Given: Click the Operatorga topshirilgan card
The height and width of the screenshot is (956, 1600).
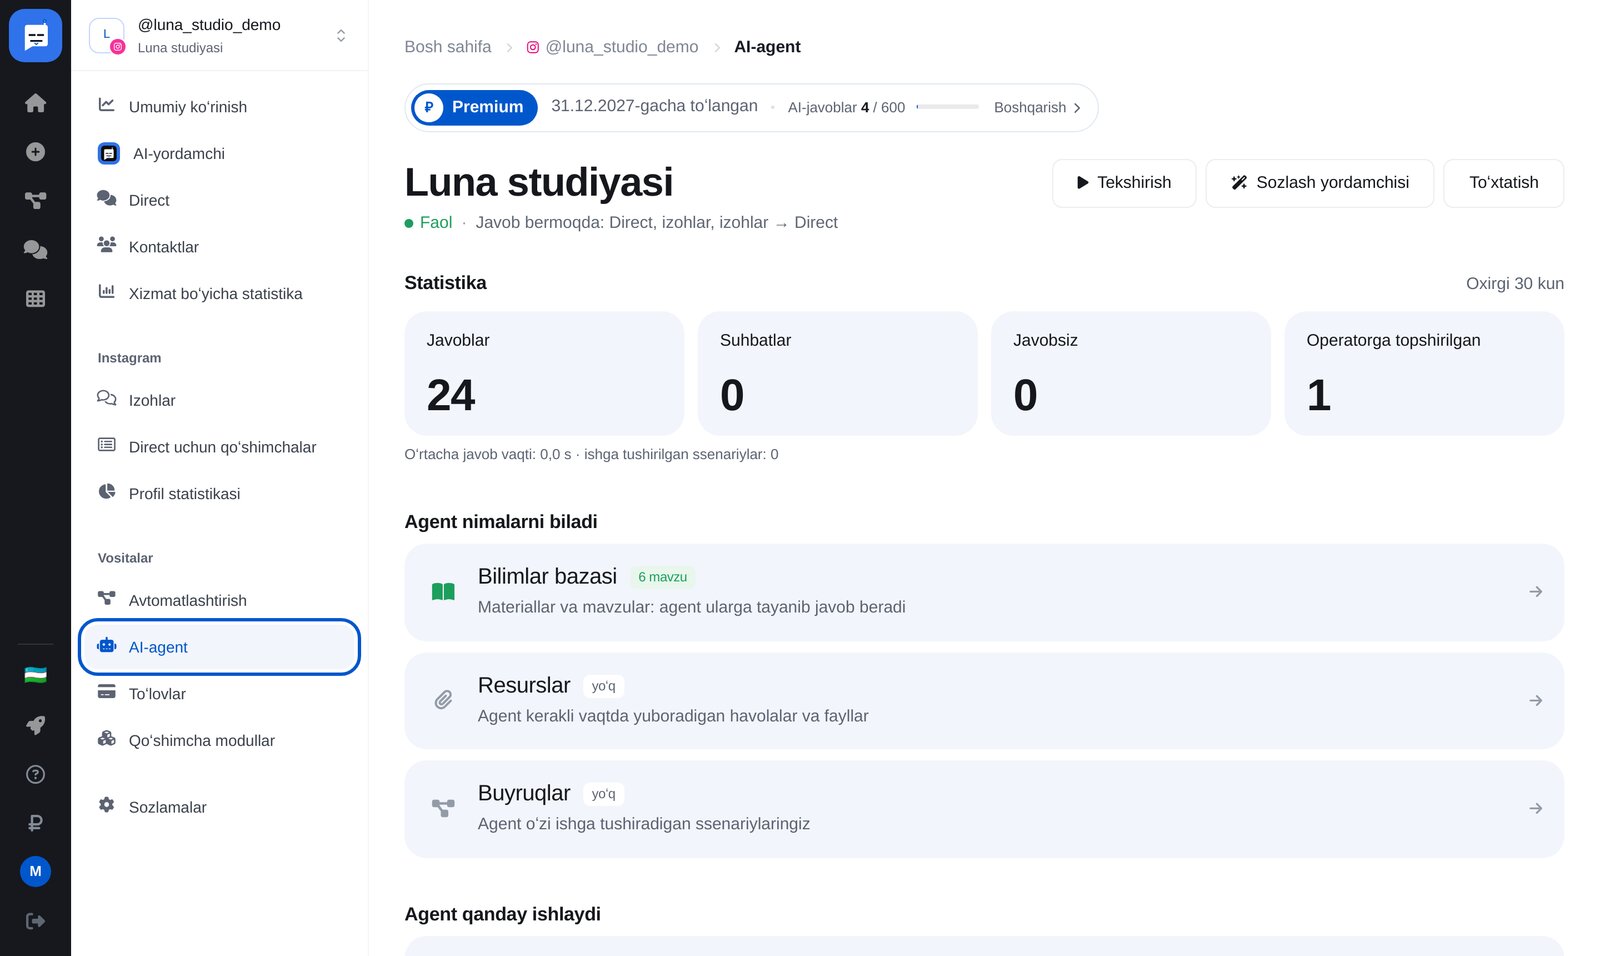Looking at the screenshot, I should (1424, 373).
